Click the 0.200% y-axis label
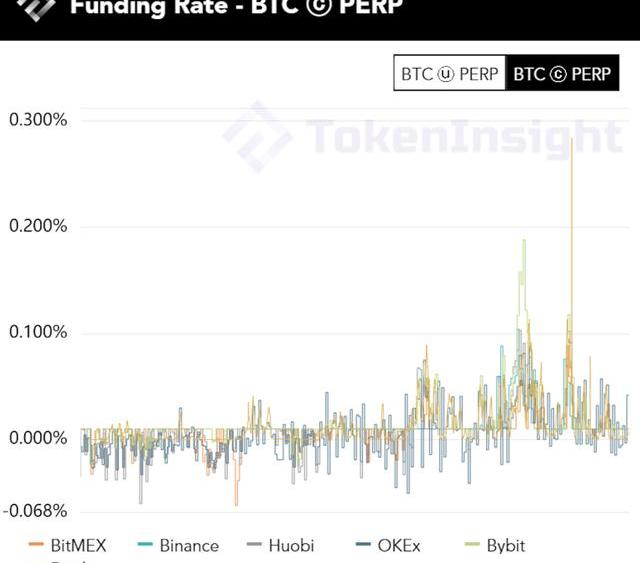Viewport: 640px width, 563px height. [x=38, y=226]
